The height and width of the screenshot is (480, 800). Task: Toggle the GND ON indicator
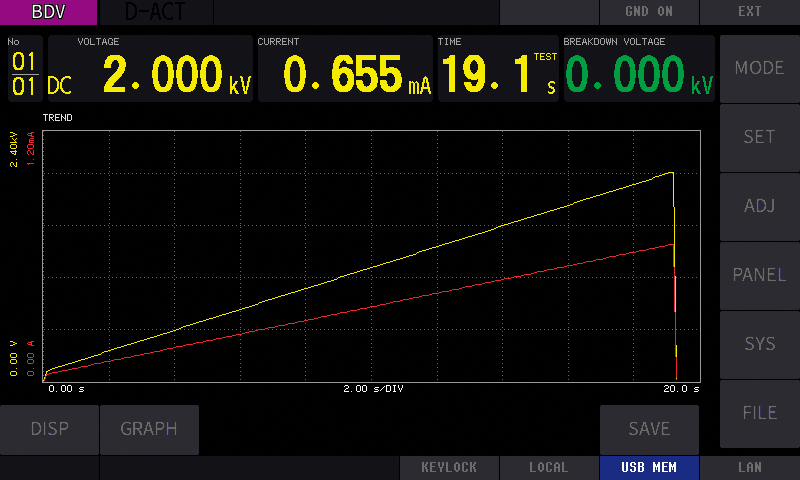click(649, 12)
